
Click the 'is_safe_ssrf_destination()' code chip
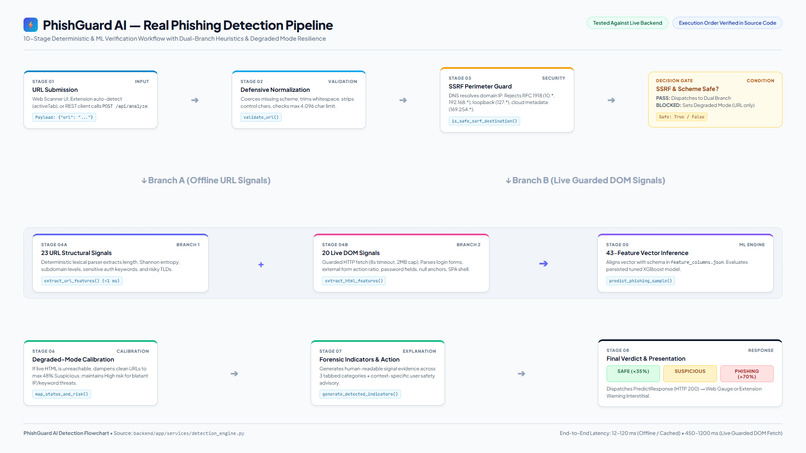(x=484, y=121)
